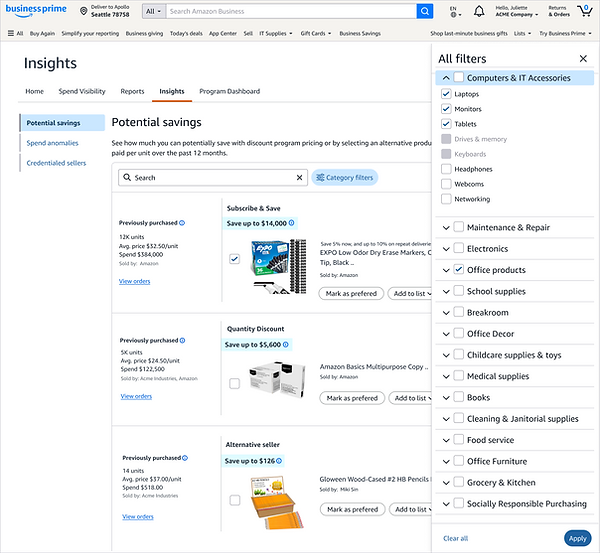
Task: Select the Amazon Basics copy paper checkbox
Action: [235, 383]
